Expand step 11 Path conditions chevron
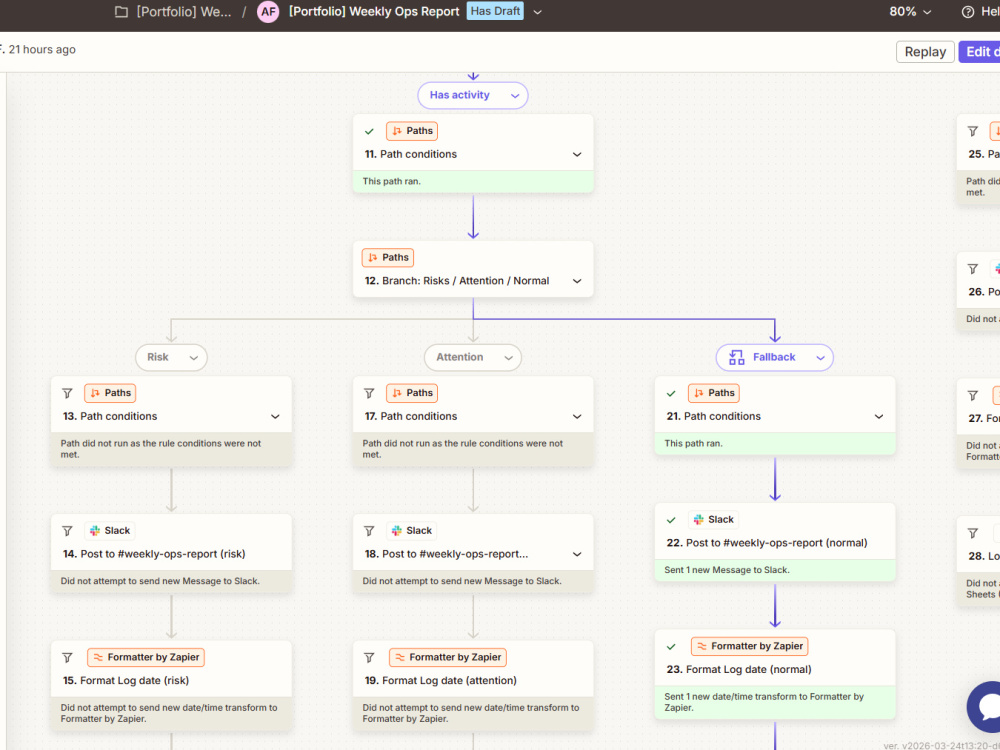1000x750 pixels. [x=577, y=154]
